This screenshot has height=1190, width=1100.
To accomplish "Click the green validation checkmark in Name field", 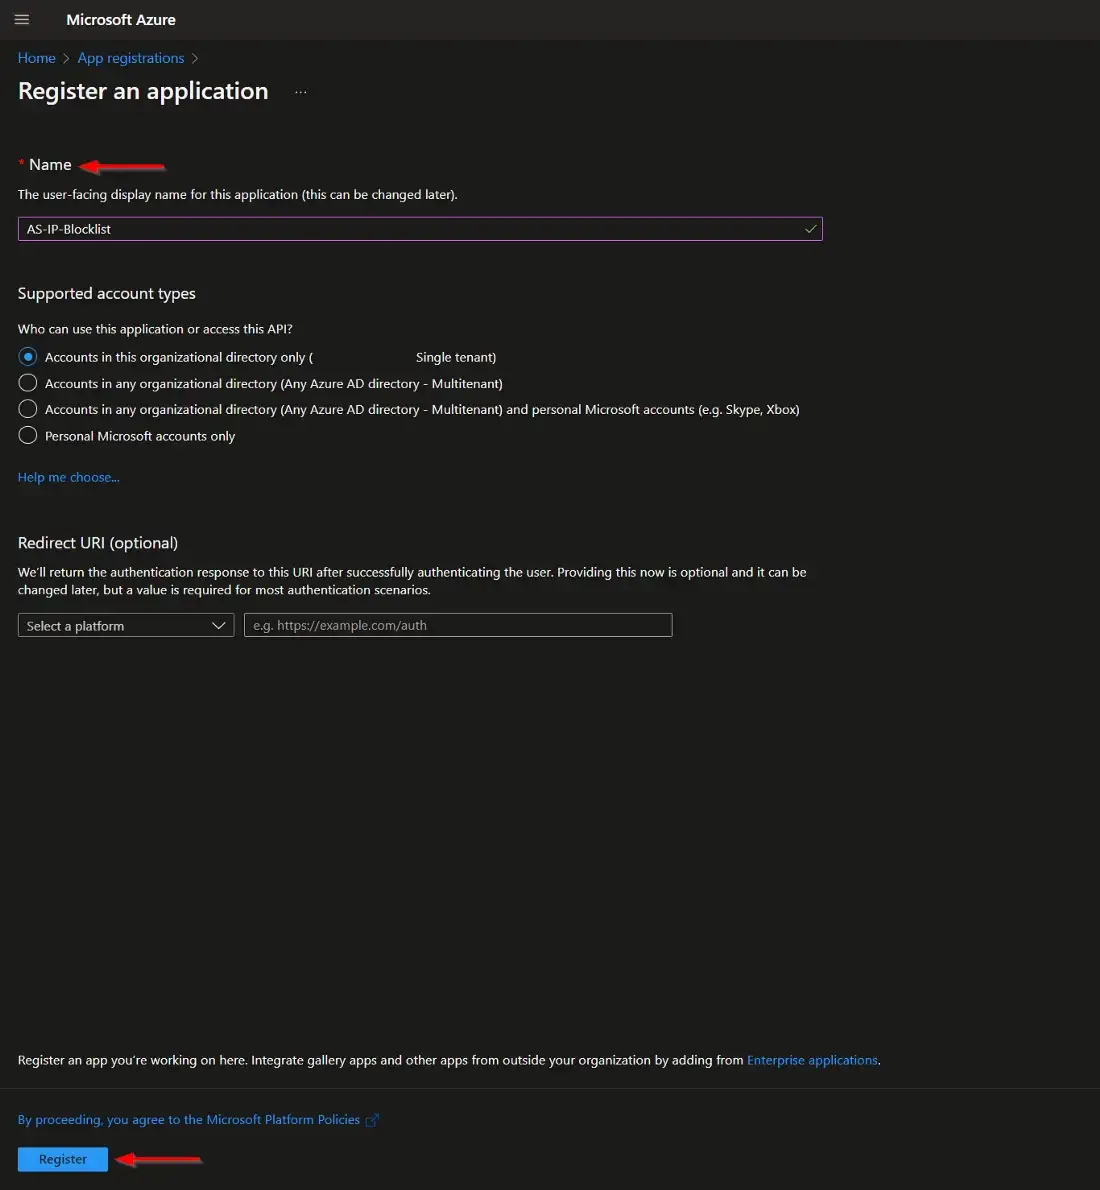I will [x=810, y=229].
